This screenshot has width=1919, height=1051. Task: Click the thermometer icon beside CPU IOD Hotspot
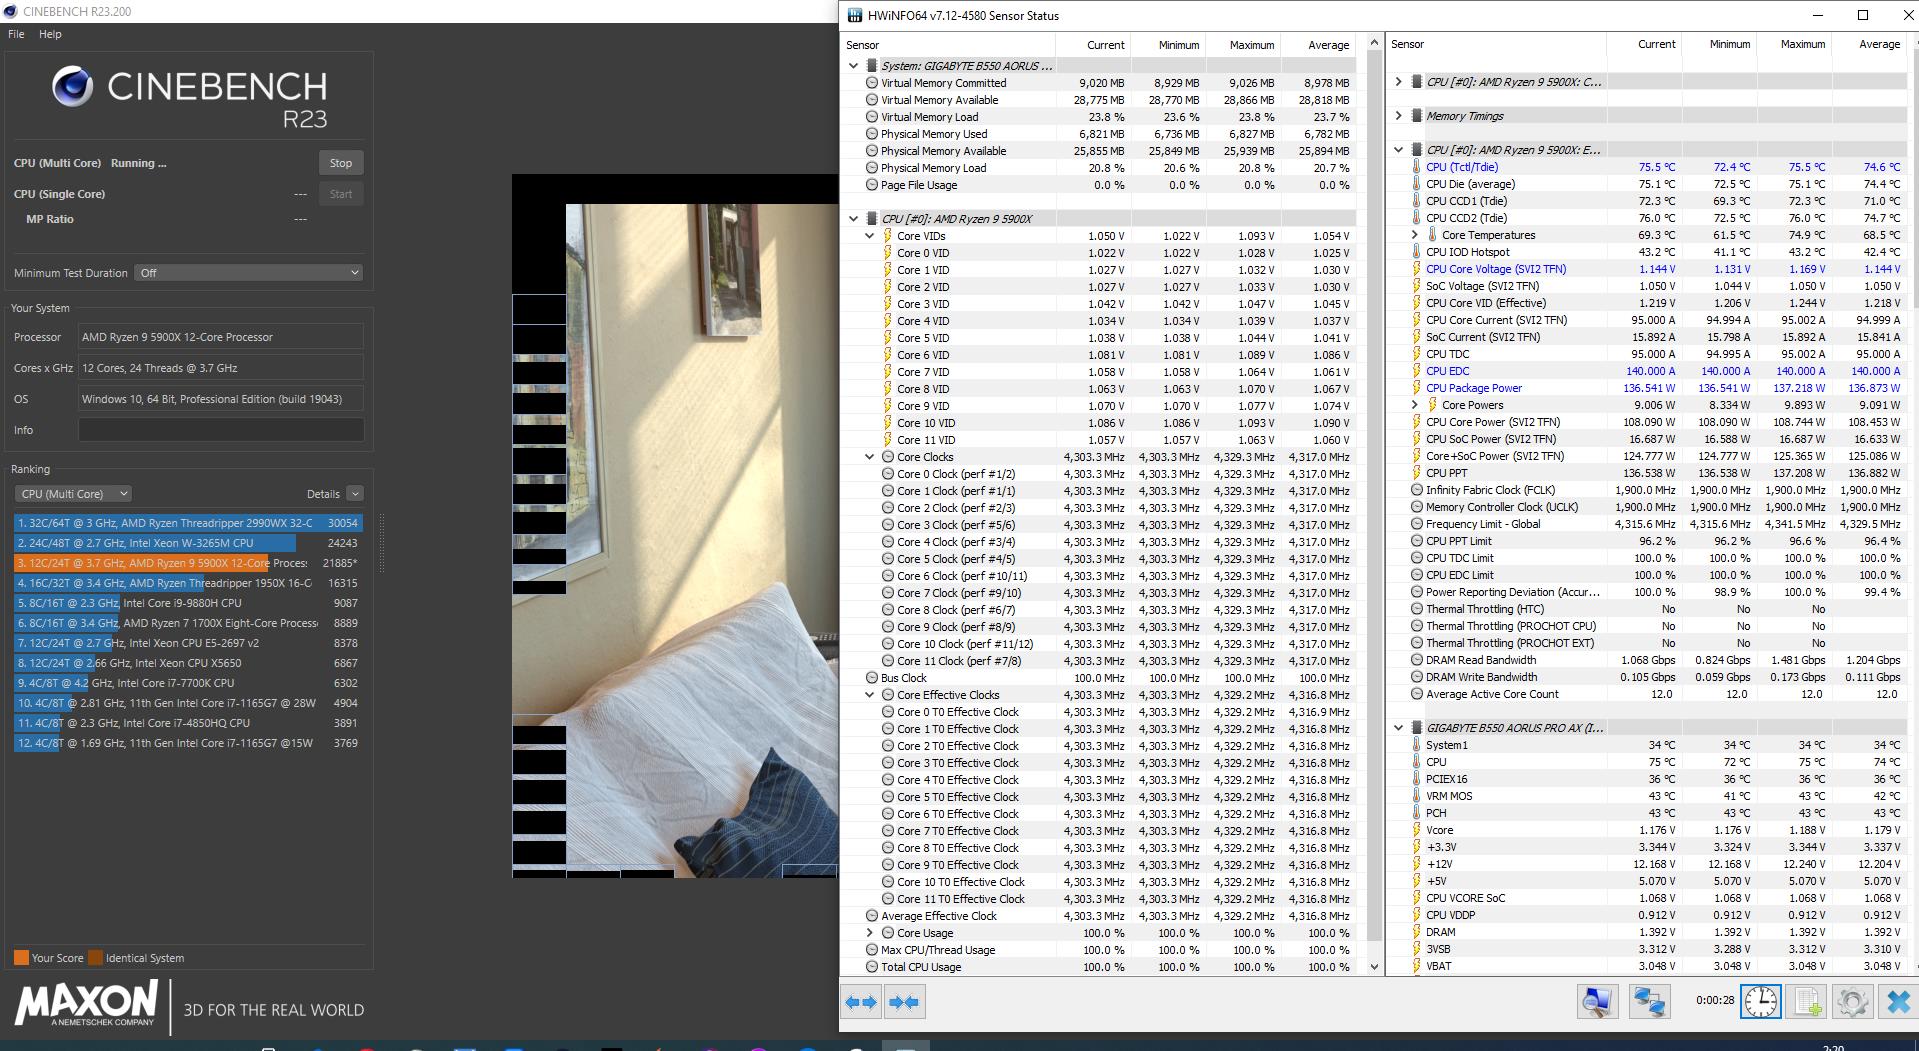[1416, 252]
